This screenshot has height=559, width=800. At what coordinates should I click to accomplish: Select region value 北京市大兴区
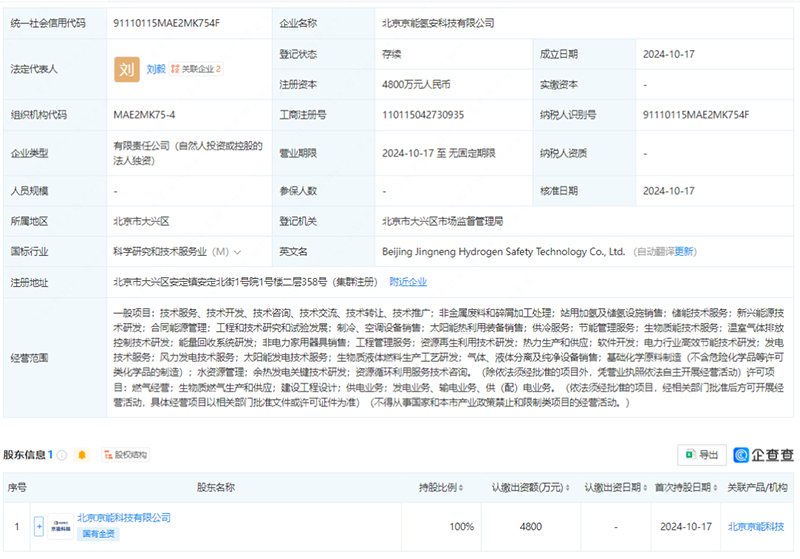141,221
